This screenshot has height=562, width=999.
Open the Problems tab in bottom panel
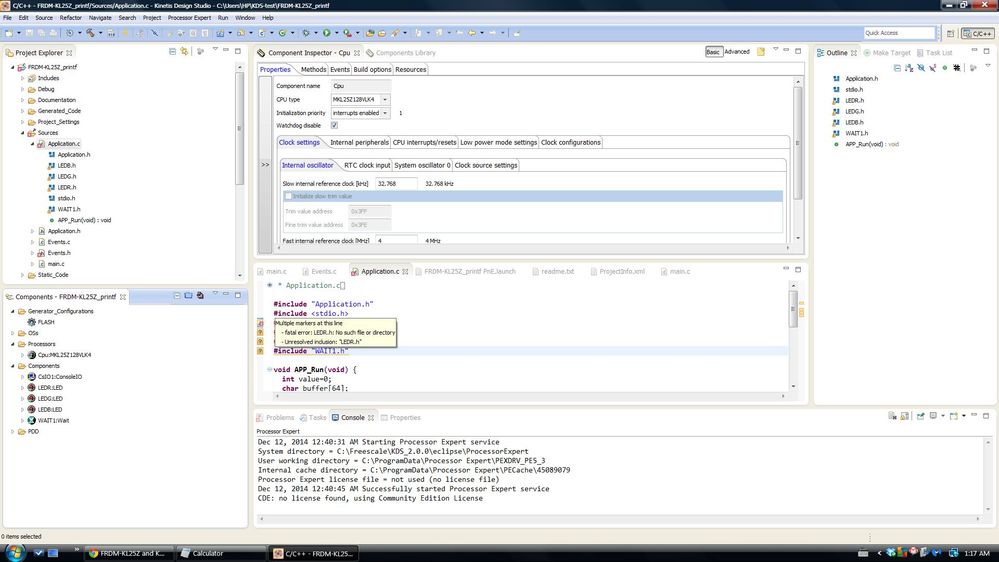point(275,417)
